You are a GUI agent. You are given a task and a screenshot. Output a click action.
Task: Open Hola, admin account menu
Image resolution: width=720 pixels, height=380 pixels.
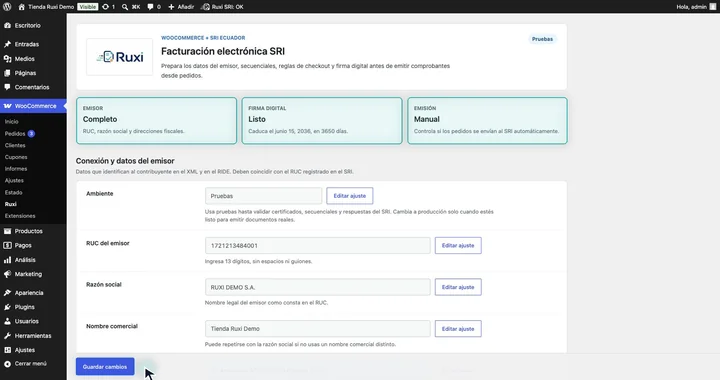pos(695,7)
